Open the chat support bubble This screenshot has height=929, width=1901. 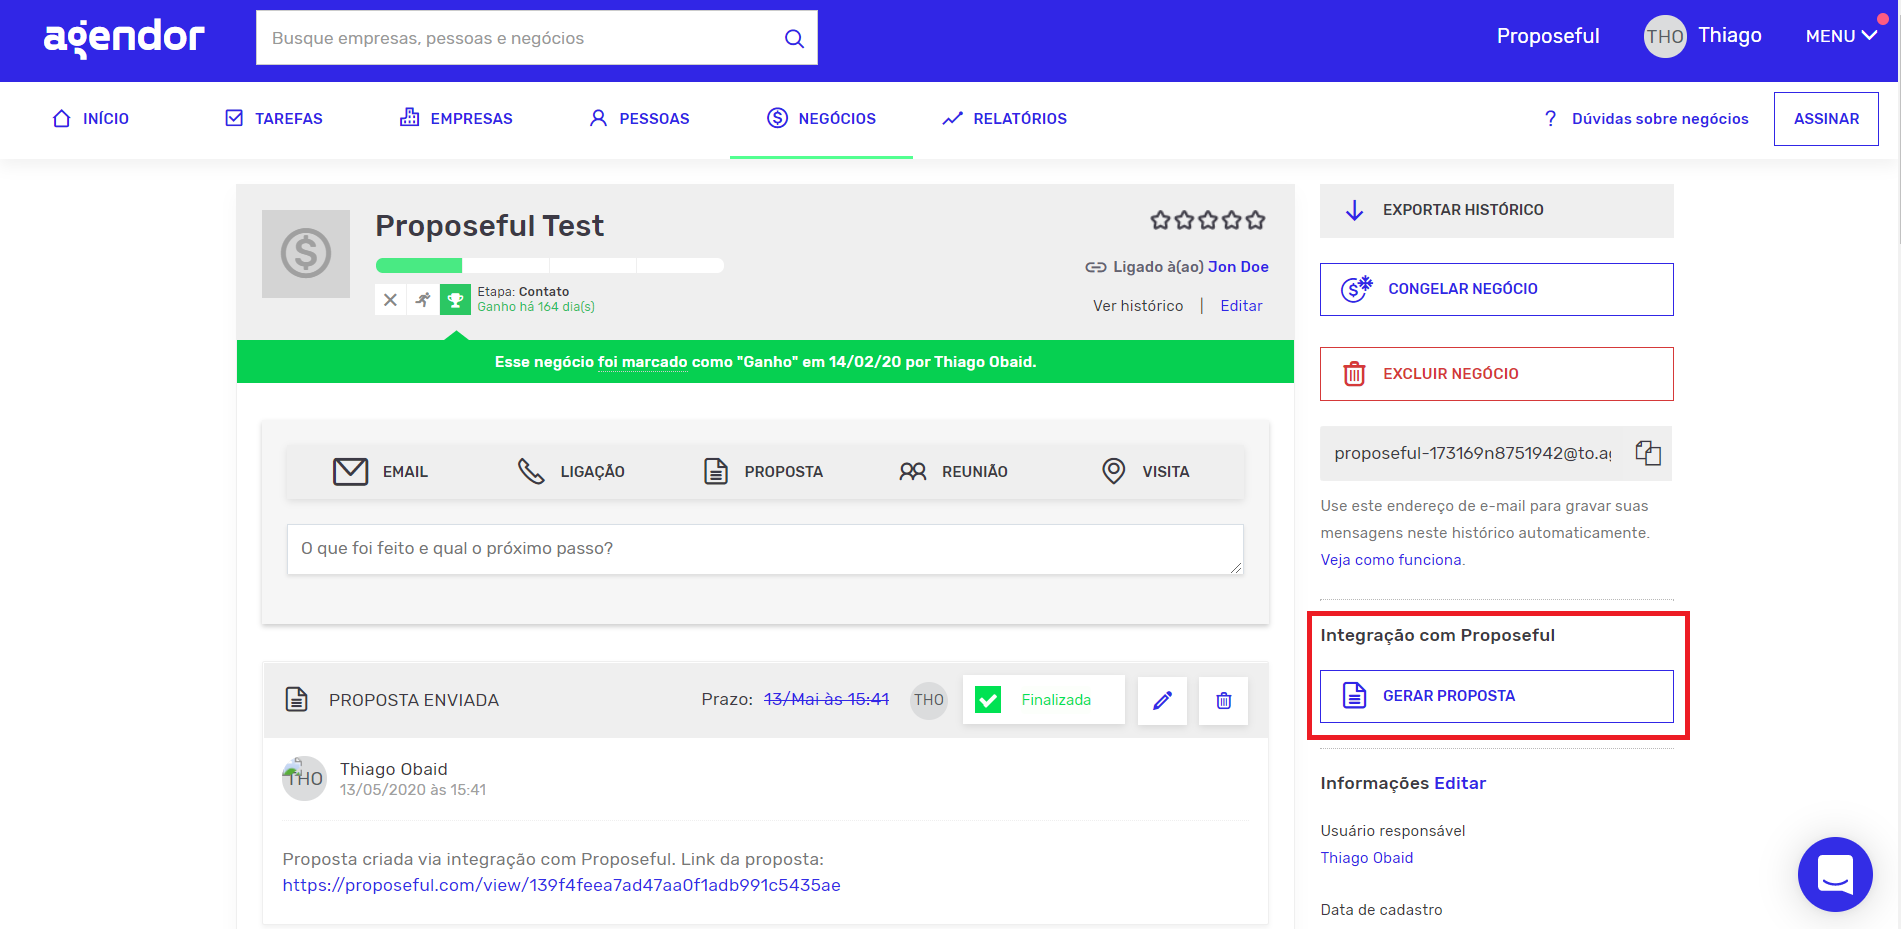[x=1835, y=874]
